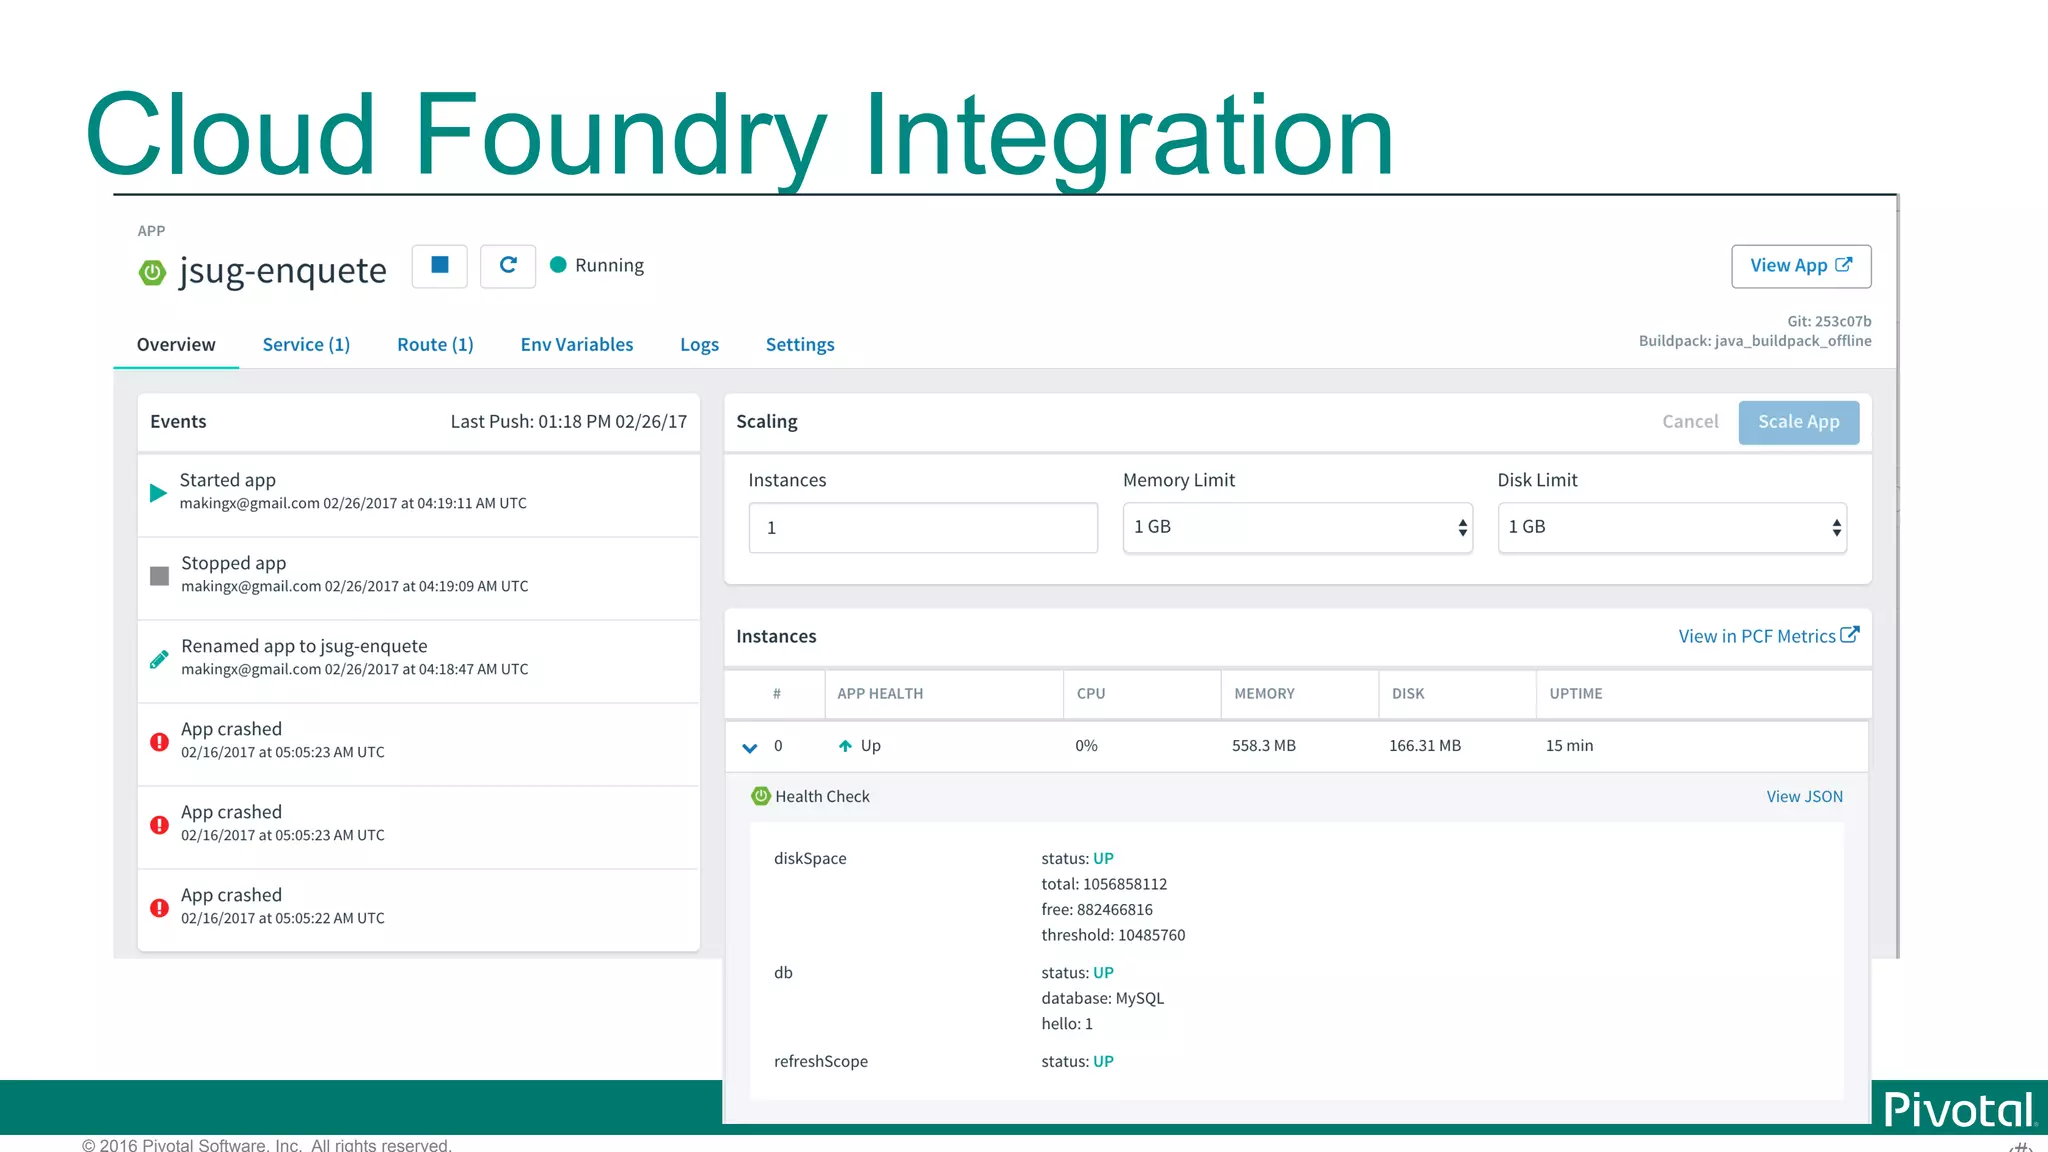
Task: Click the App crashed event at 05:05:22
Action: [x=232, y=895]
